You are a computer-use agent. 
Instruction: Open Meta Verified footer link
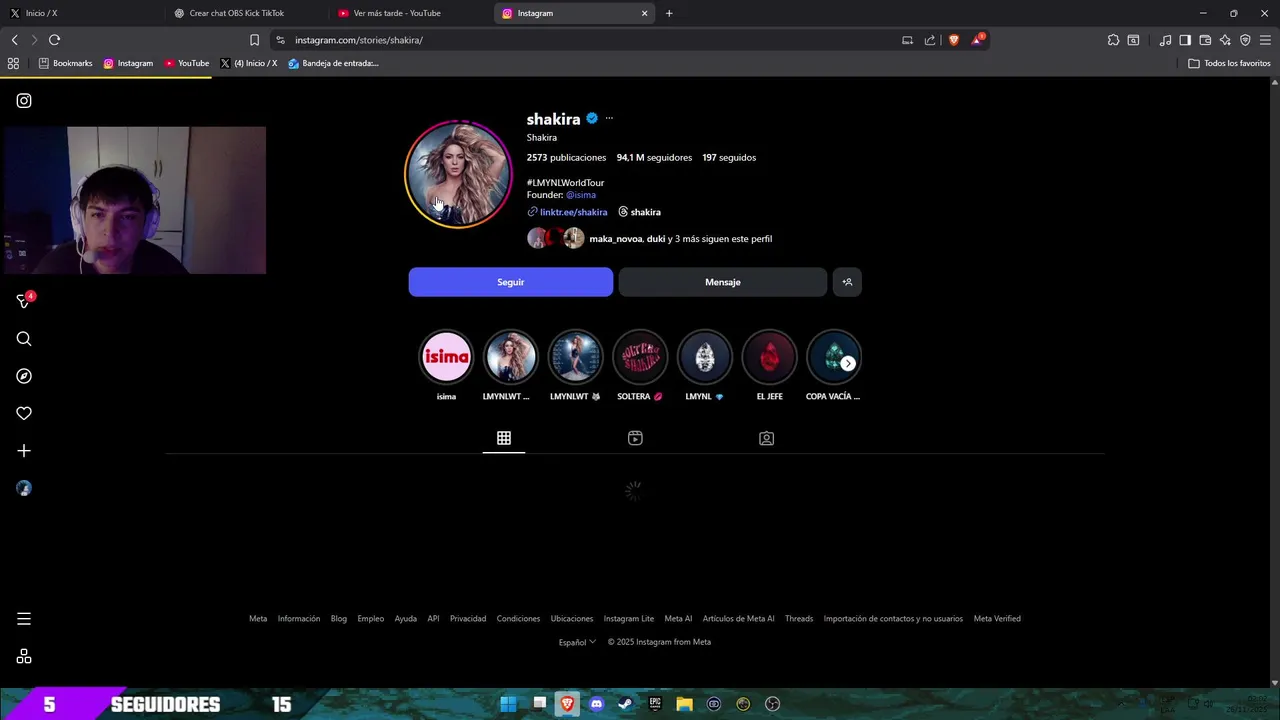tap(997, 619)
